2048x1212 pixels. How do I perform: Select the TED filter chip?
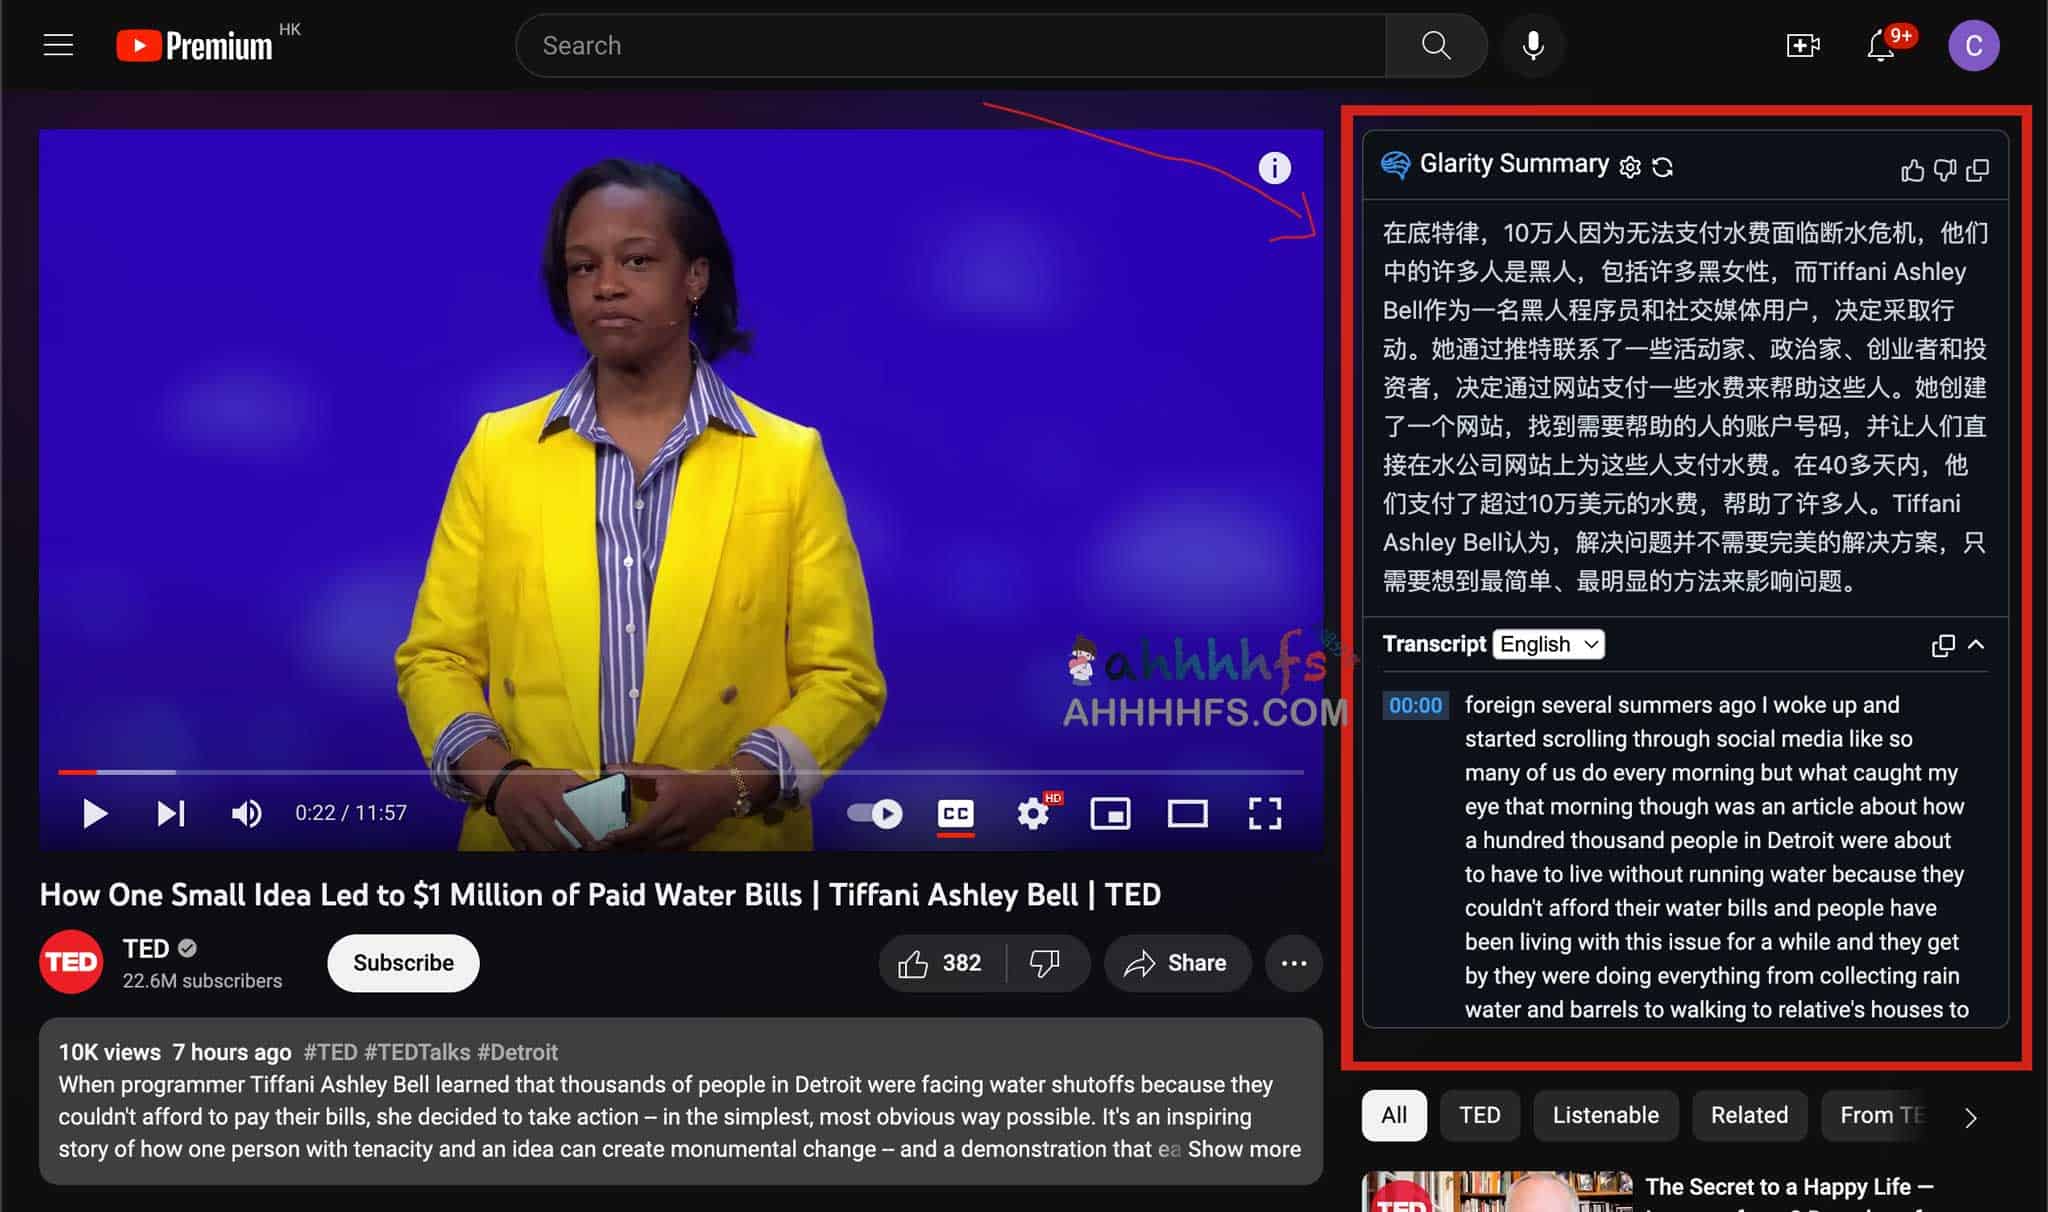coord(1479,1115)
